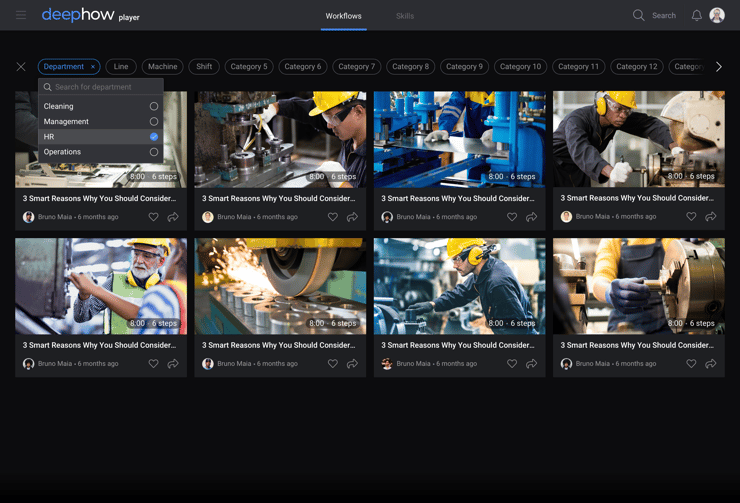Advance category chips with right arrow
The height and width of the screenshot is (503, 740).
pos(718,67)
